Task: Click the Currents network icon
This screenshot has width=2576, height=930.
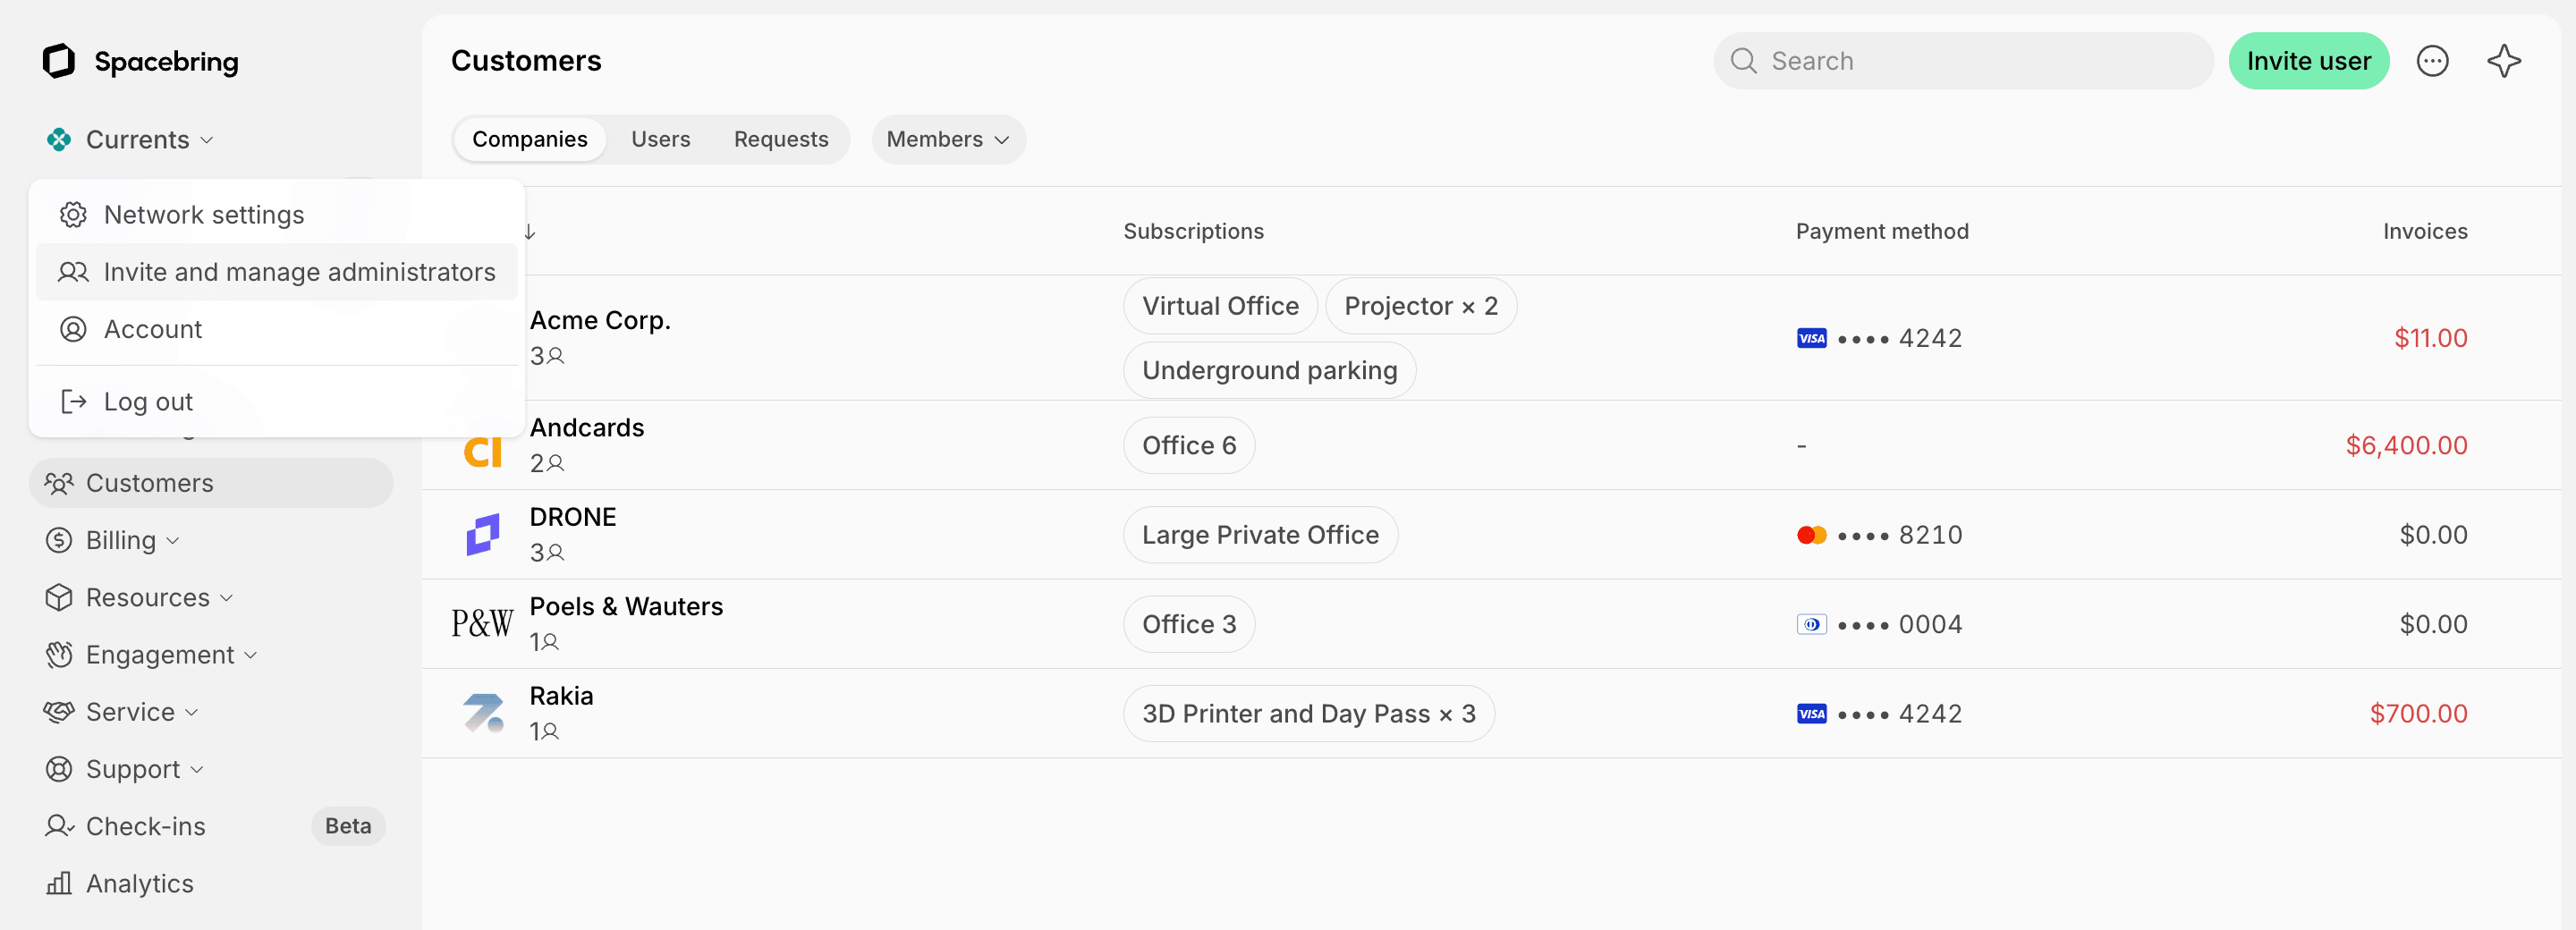Action: coord(59,140)
